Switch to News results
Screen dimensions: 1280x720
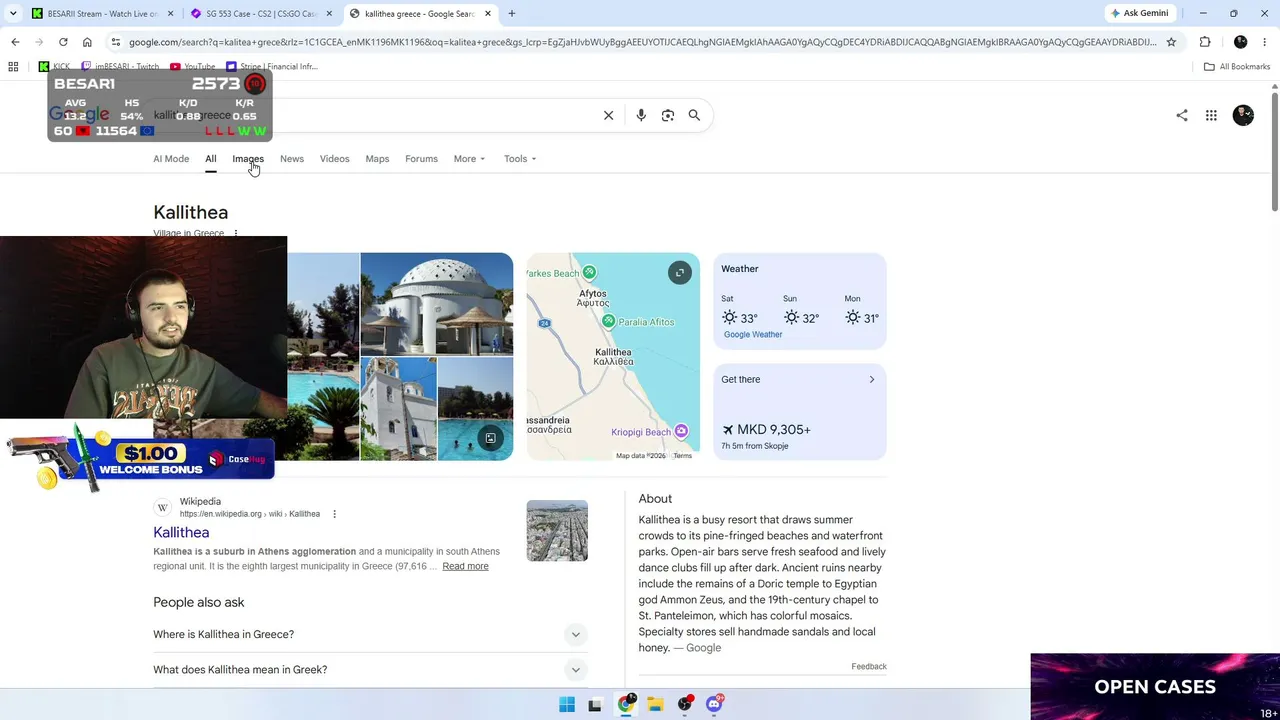pos(292,159)
